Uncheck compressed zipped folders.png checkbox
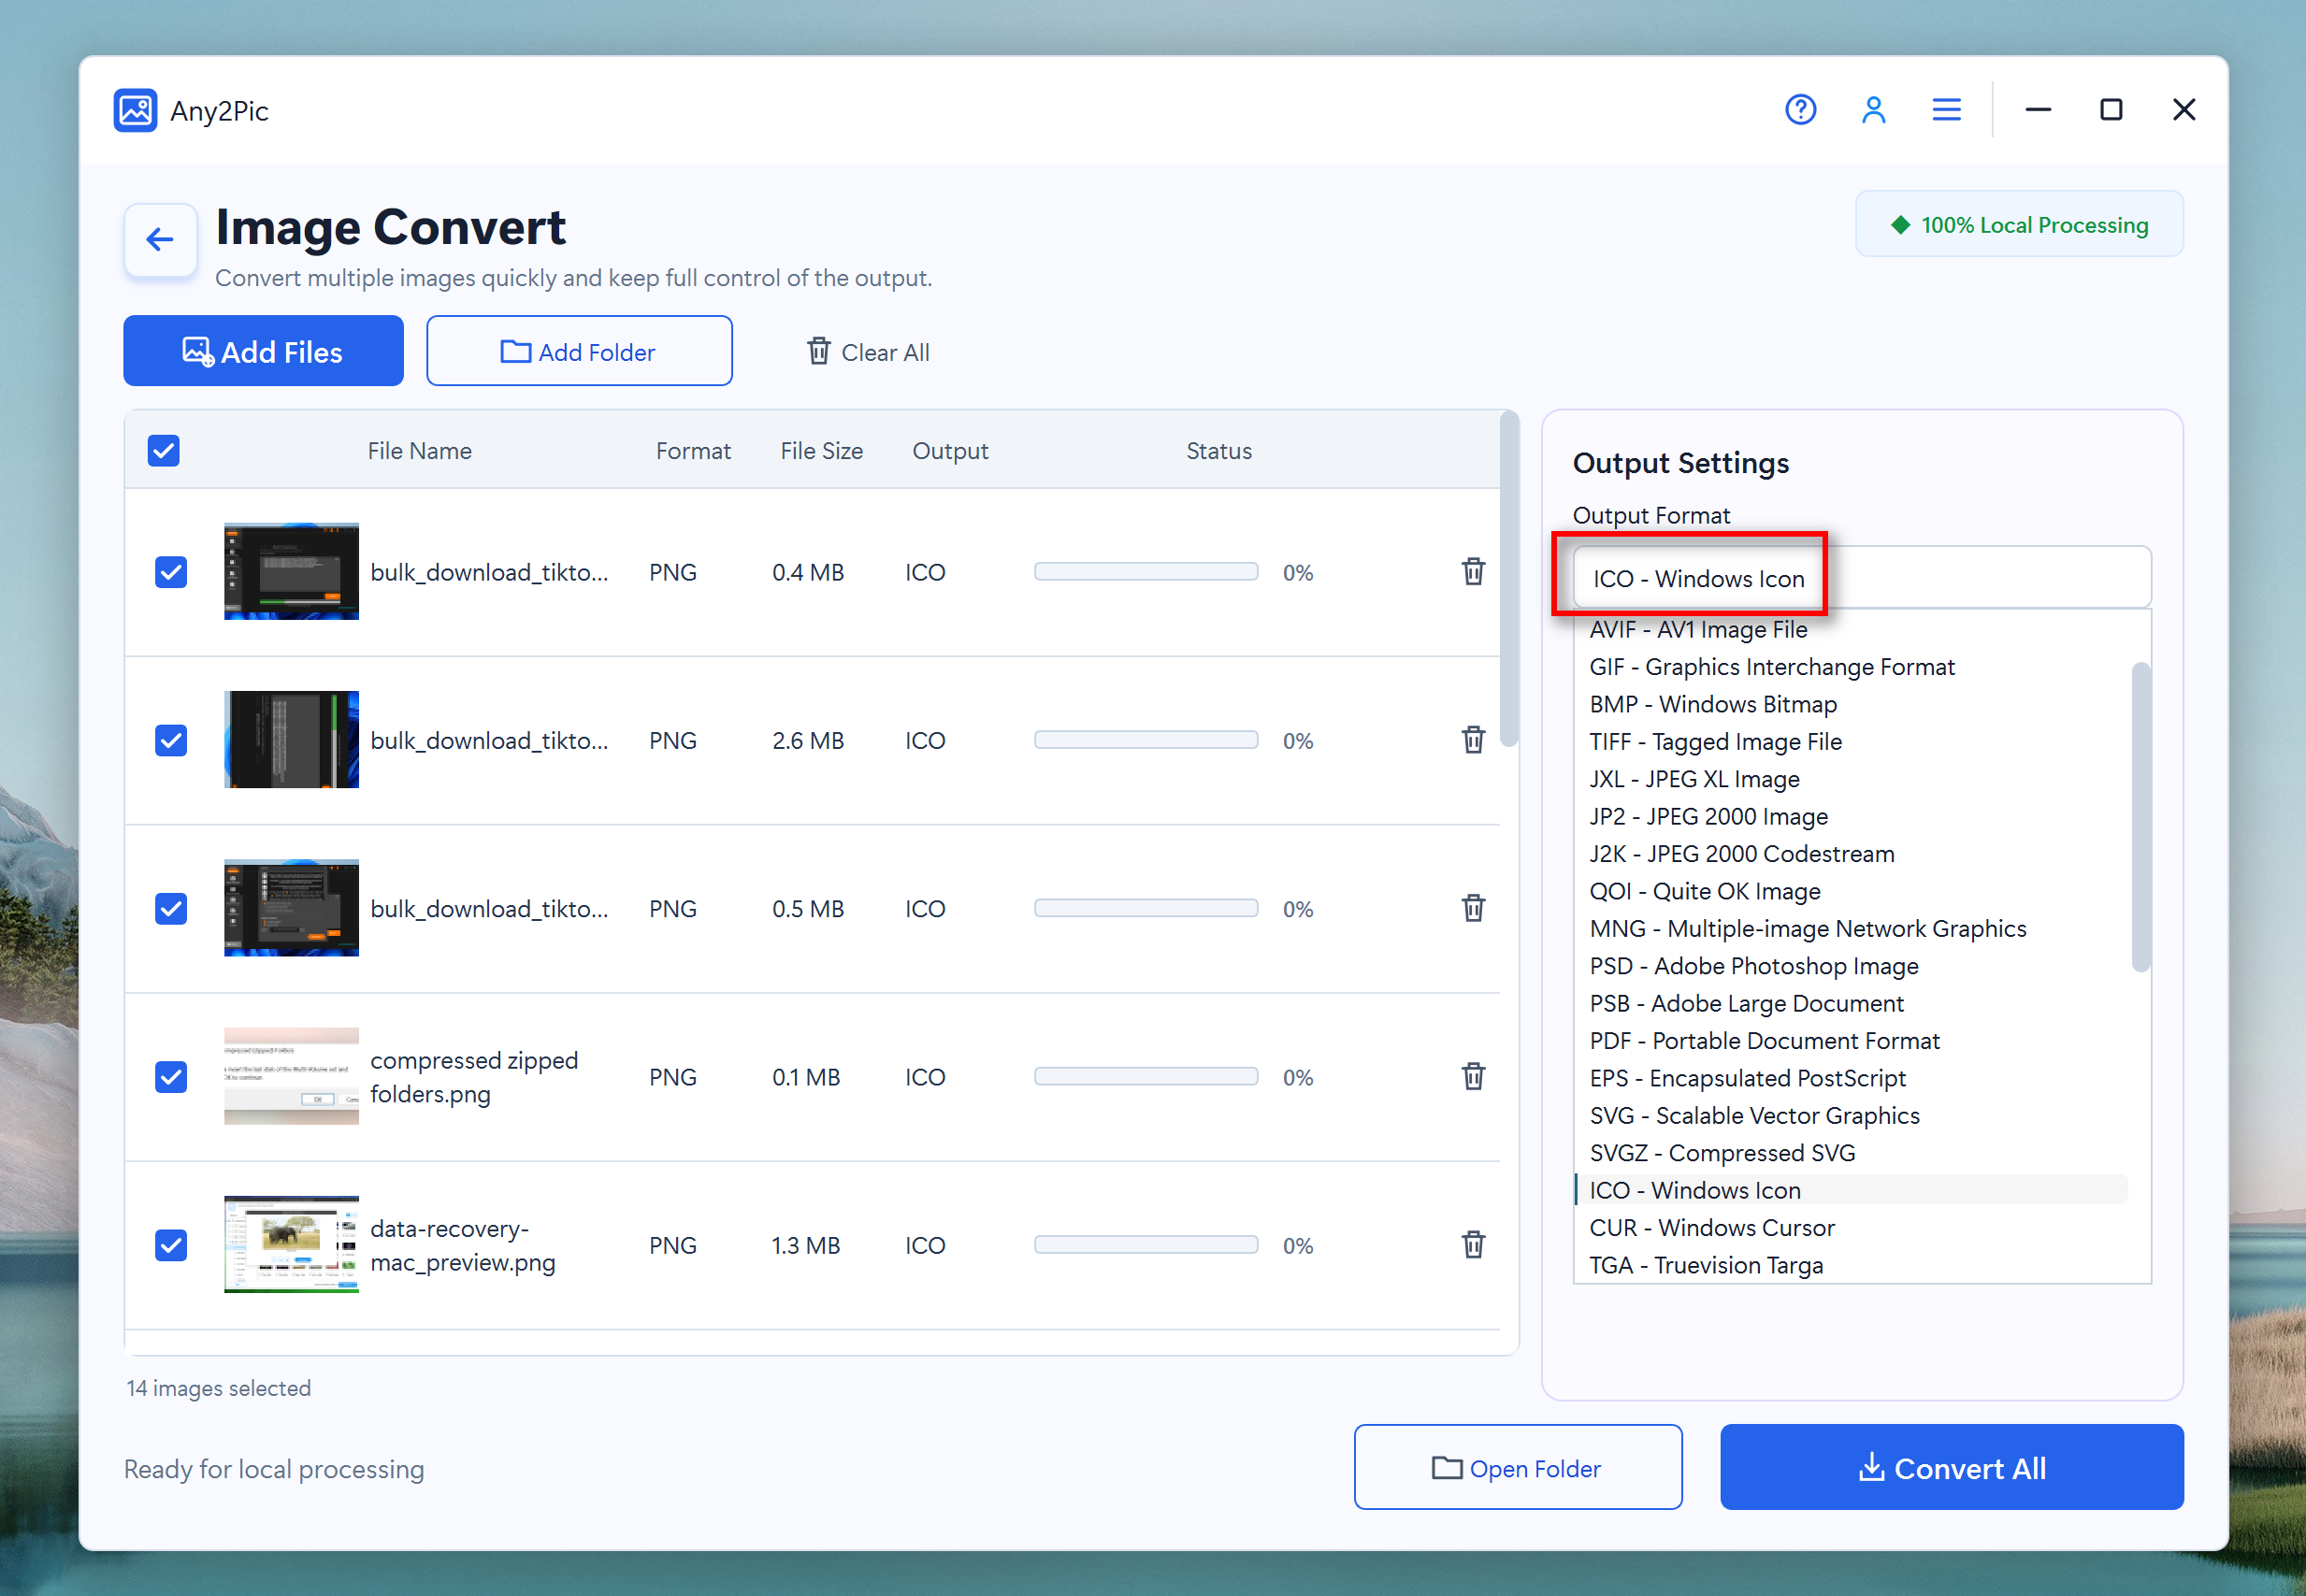Screen dimensions: 2306x1596 tap(171, 1076)
